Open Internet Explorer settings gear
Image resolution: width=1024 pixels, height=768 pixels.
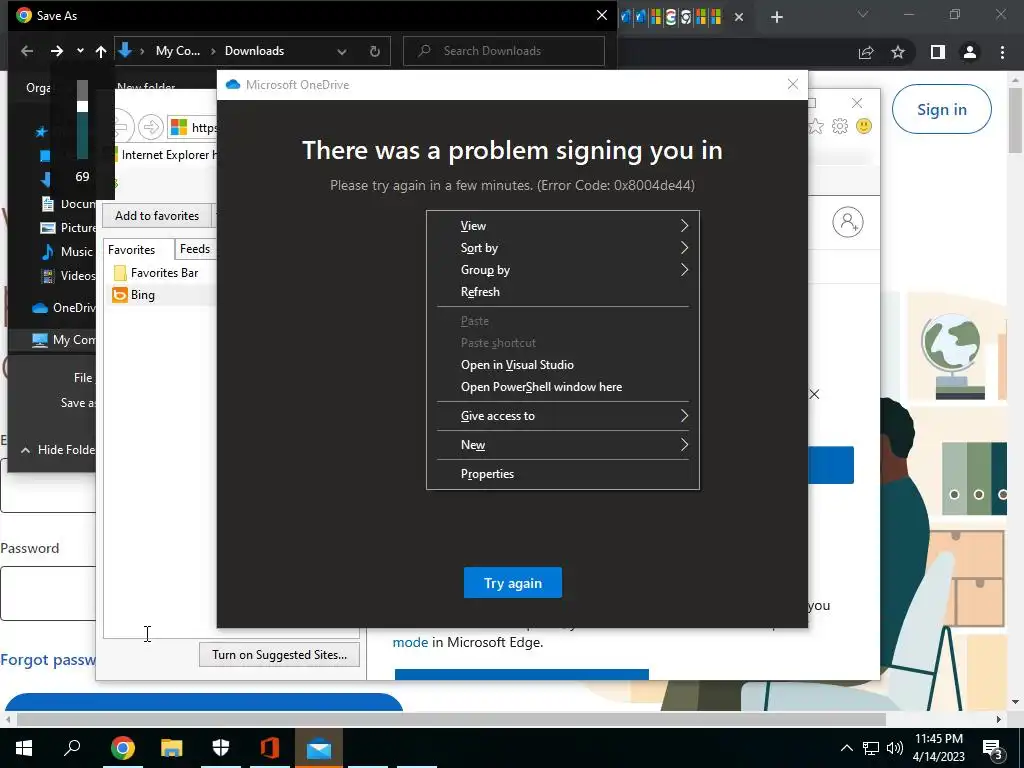[x=840, y=126]
